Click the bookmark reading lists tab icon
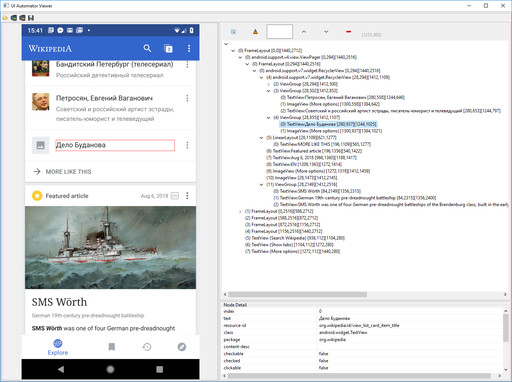Image resolution: width=512 pixels, height=382 pixels. tap(112, 347)
